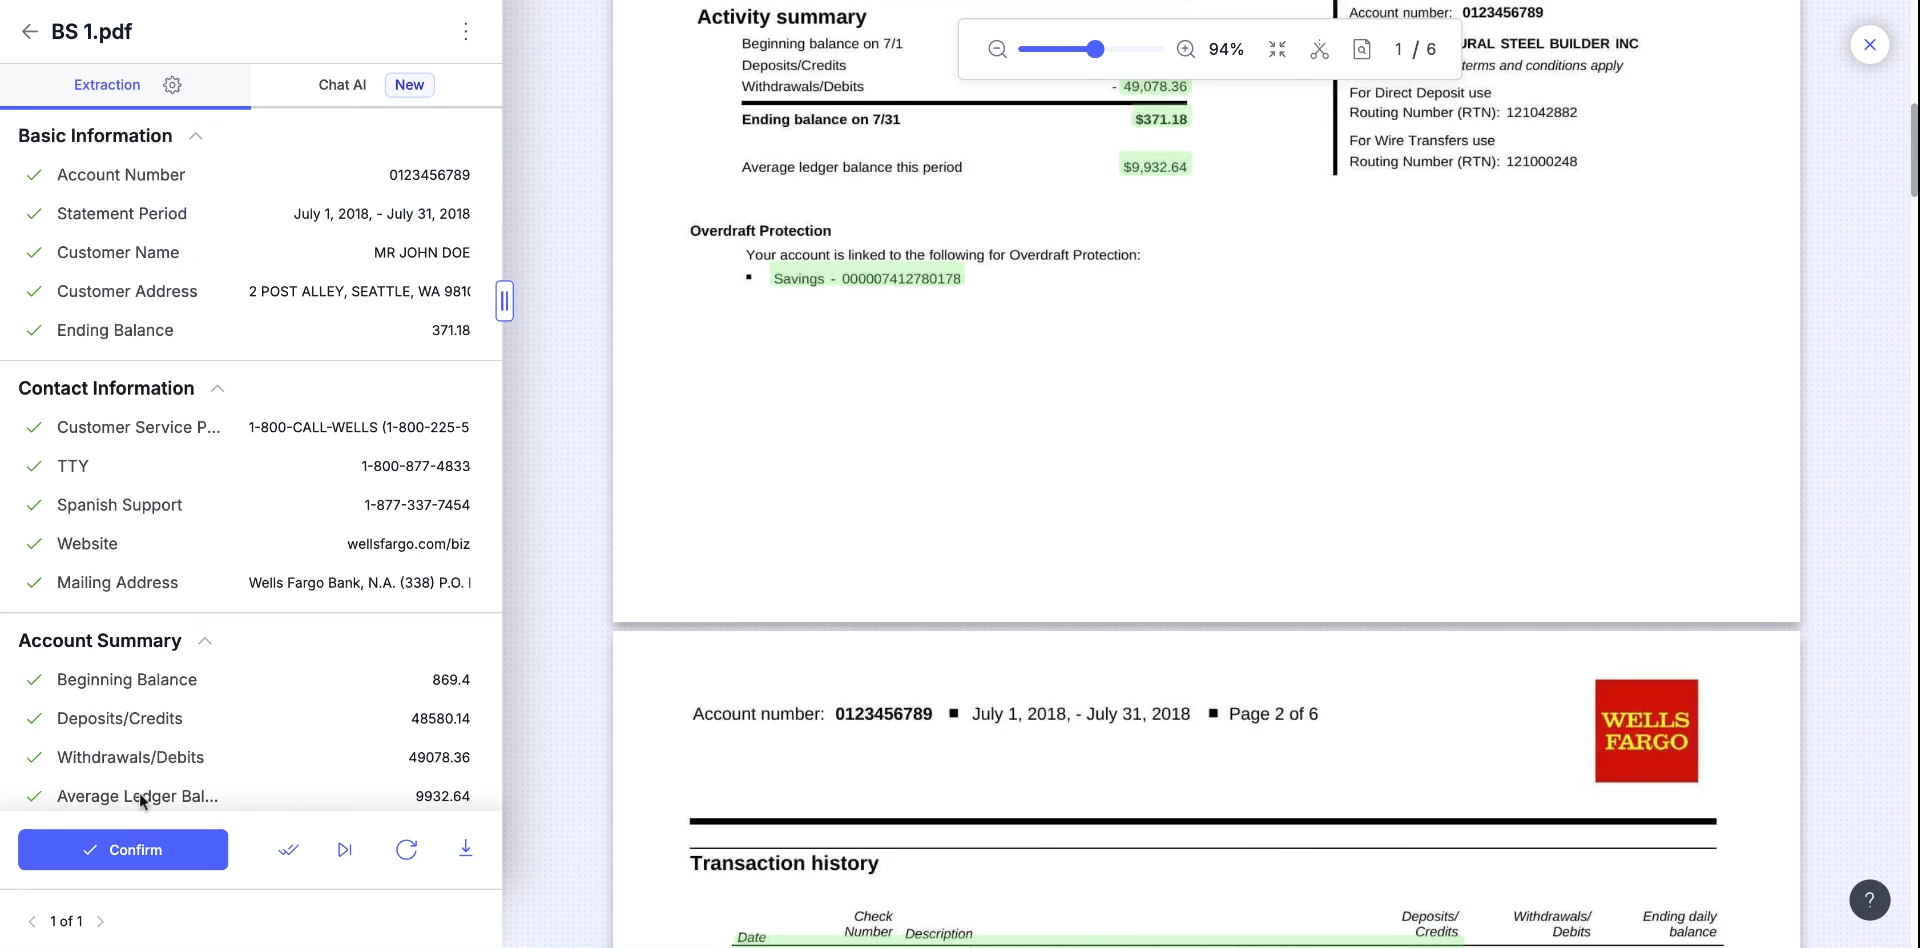Click the Statement Period value field
The image size is (1920, 948).
pos(382,214)
